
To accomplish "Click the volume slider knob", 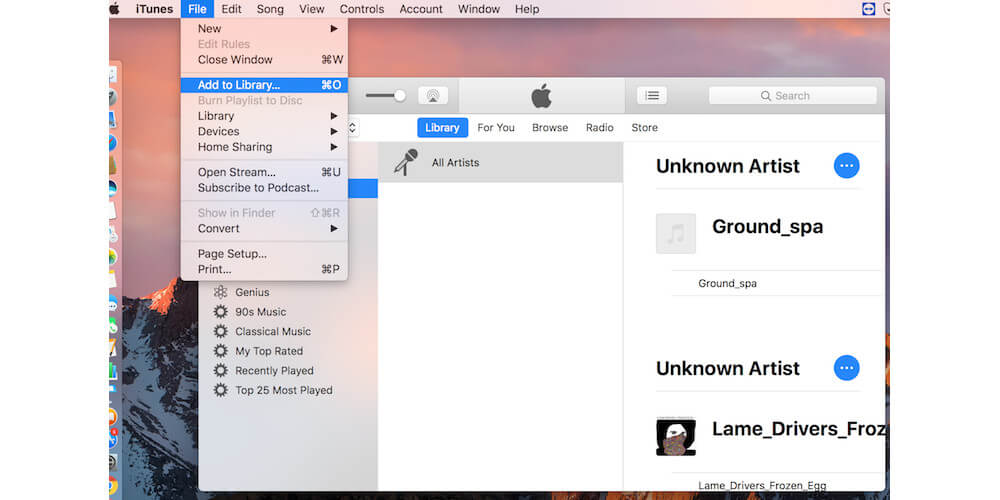I will (x=400, y=96).
